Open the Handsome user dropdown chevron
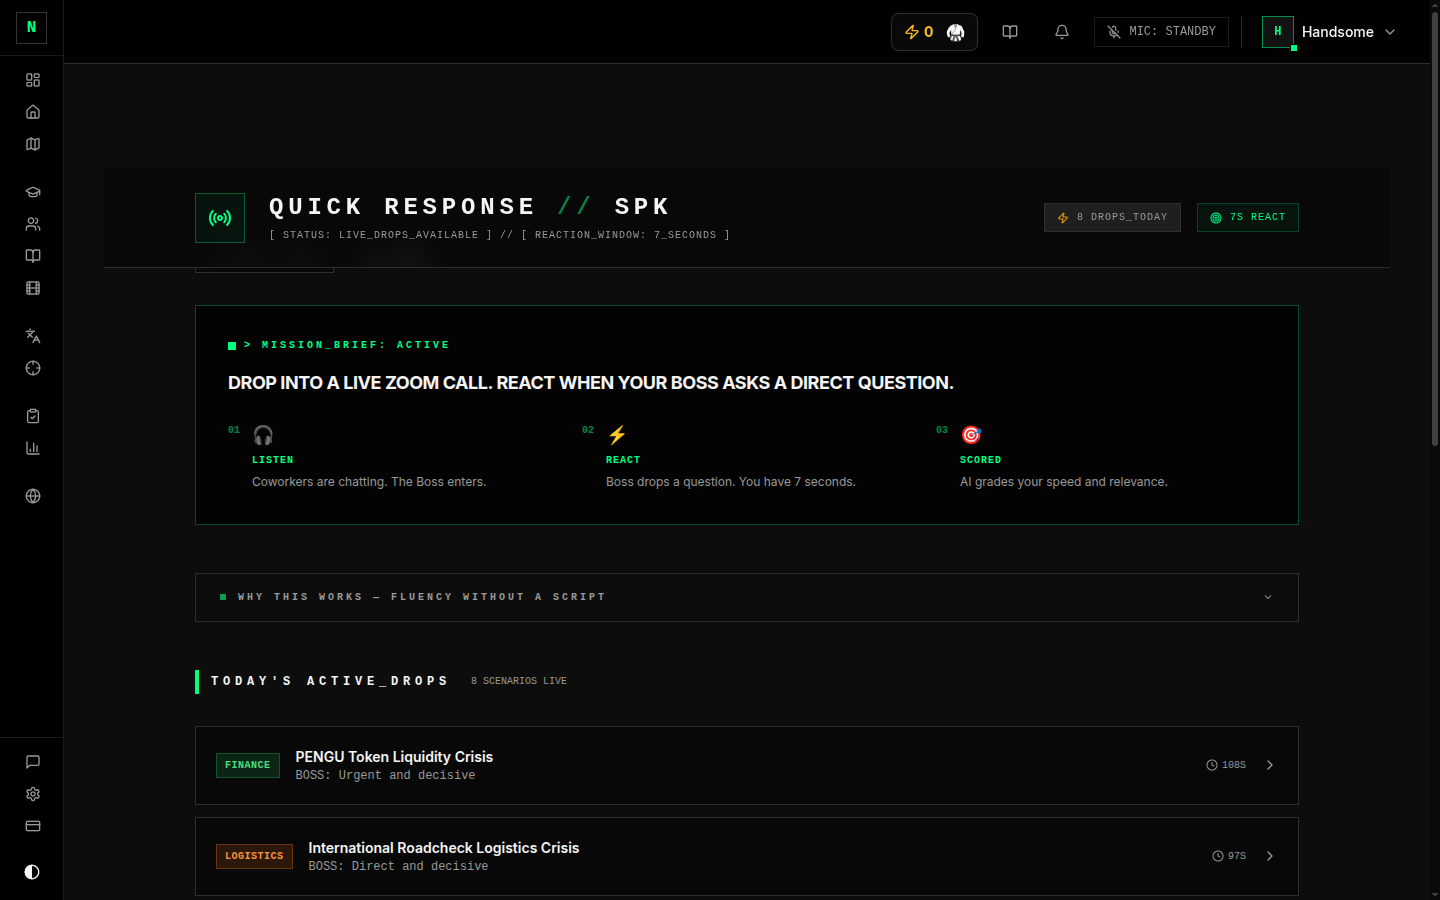The width and height of the screenshot is (1440, 900). (1390, 32)
